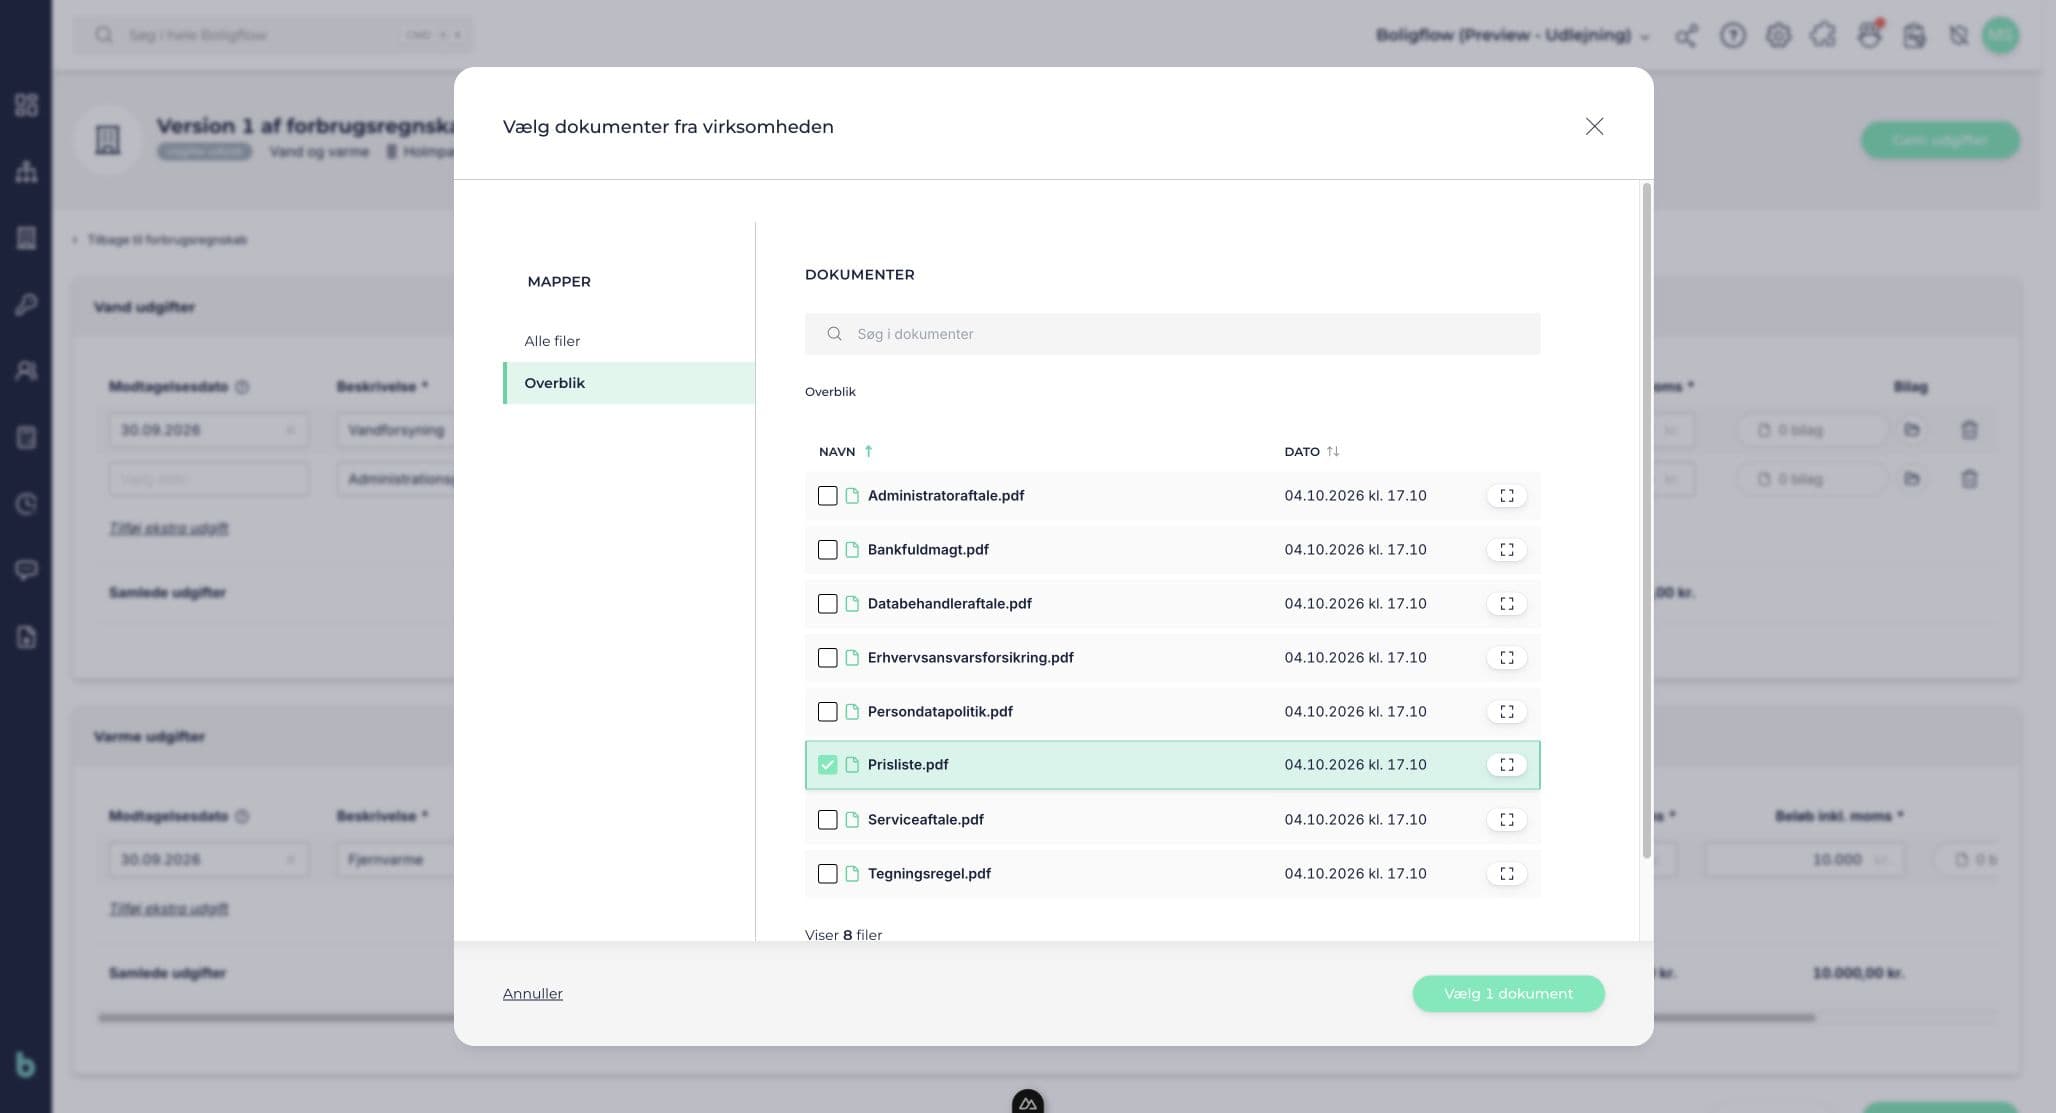Click the Persondatapolitik.pdf file name
The image size is (2056, 1113).
click(940, 712)
